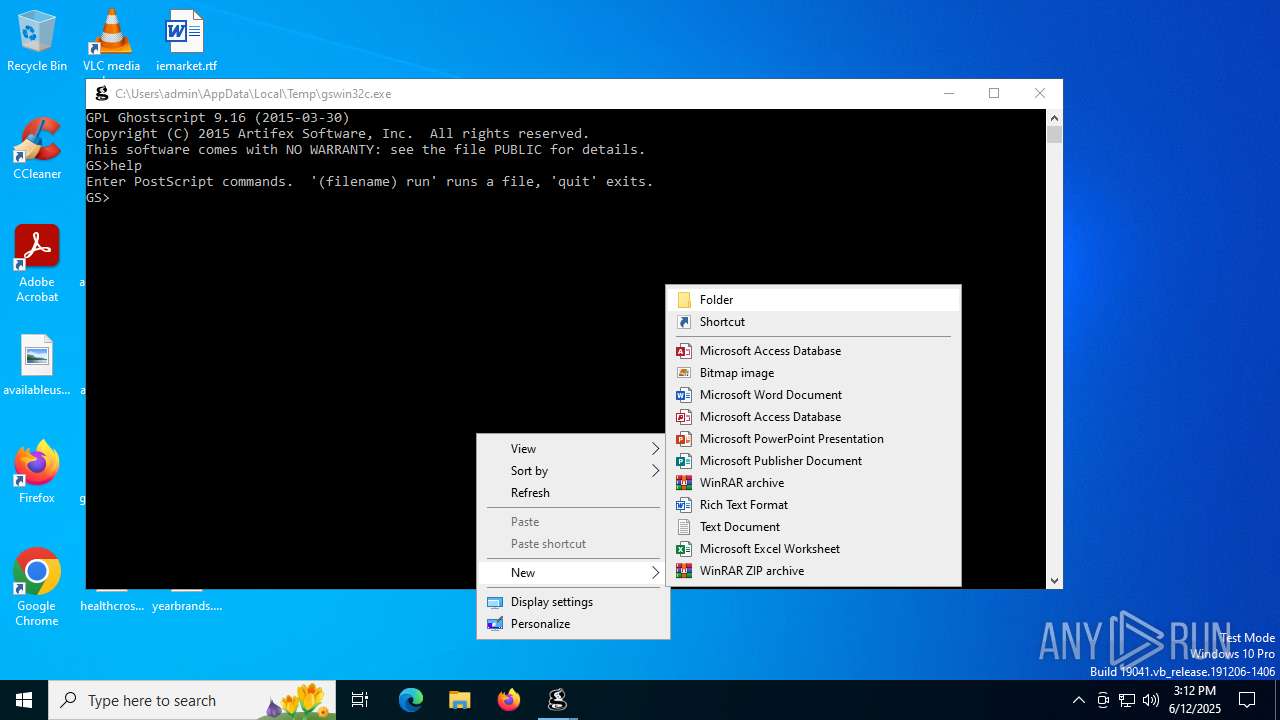Open the Recycle Bin desktop icon
Image resolution: width=1280 pixels, height=720 pixels.
[37, 40]
